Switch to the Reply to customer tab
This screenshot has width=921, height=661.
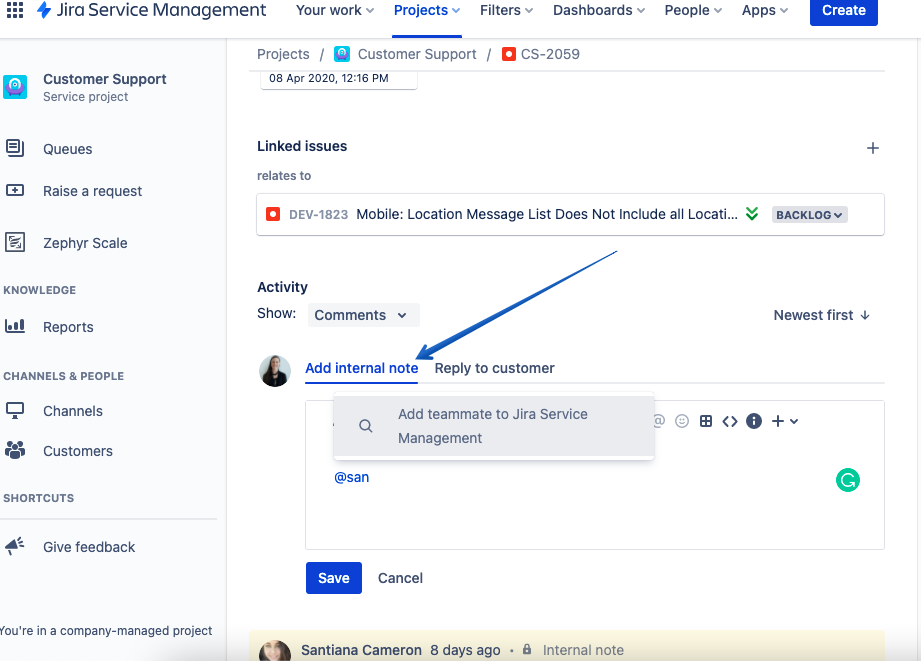[494, 367]
